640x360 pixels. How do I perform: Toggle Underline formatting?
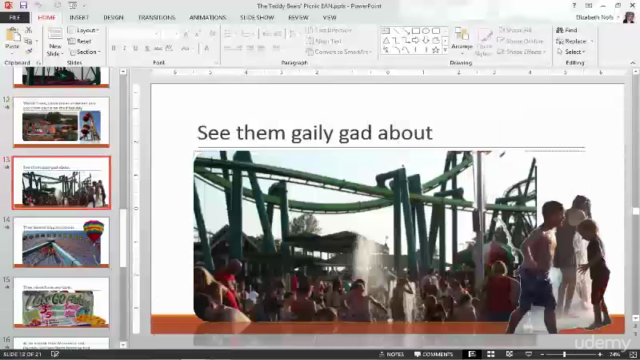pyautogui.click(x=136, y=49)
